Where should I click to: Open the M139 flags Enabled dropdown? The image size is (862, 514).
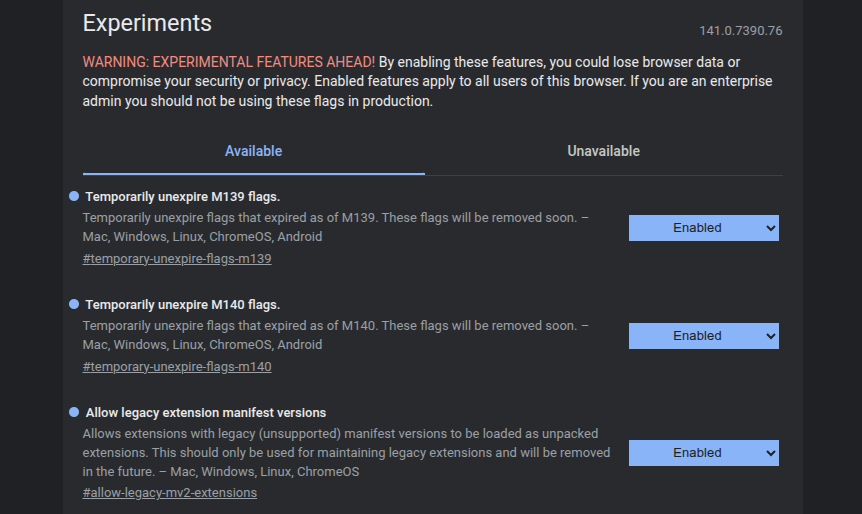tap(703, 228)
